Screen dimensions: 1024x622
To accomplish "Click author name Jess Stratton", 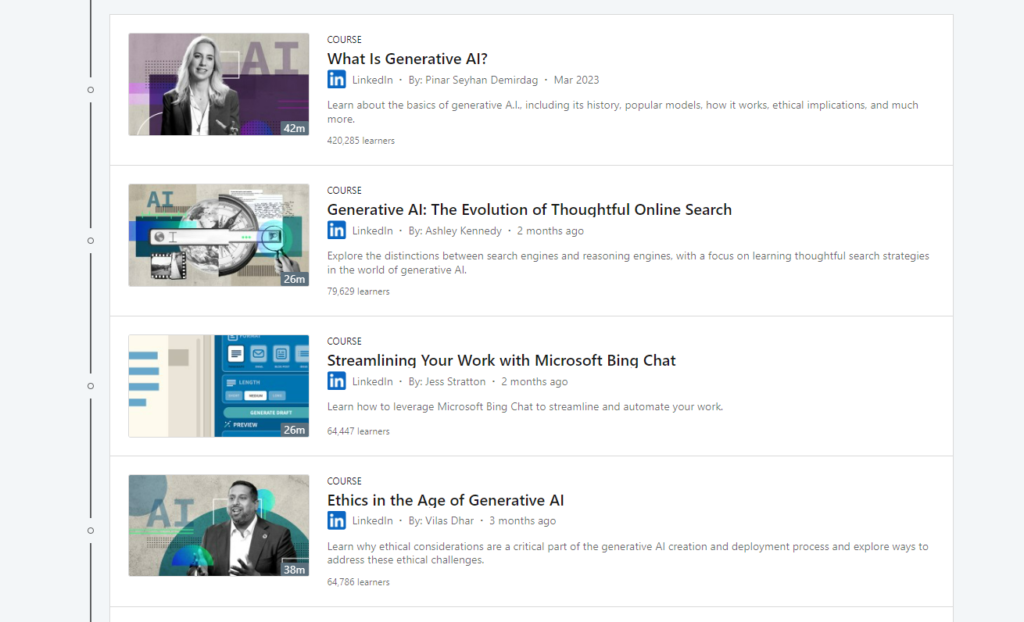I will click(x=456, y=382).
